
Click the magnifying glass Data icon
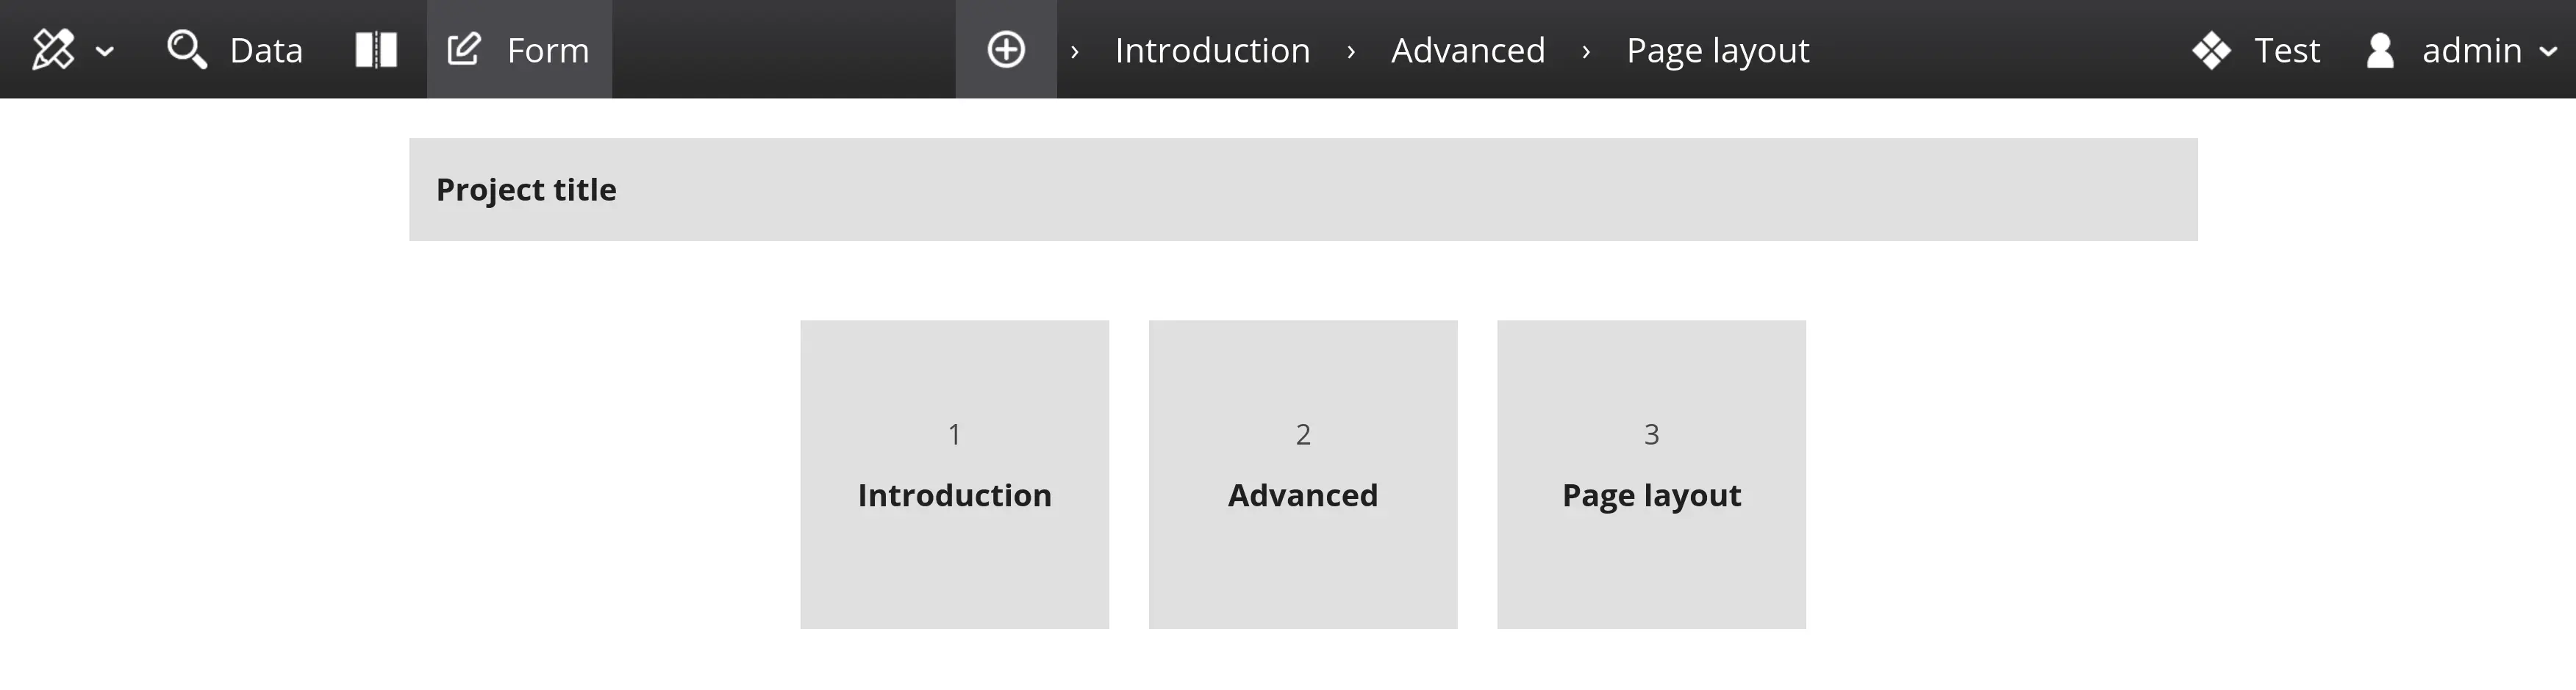186,49
